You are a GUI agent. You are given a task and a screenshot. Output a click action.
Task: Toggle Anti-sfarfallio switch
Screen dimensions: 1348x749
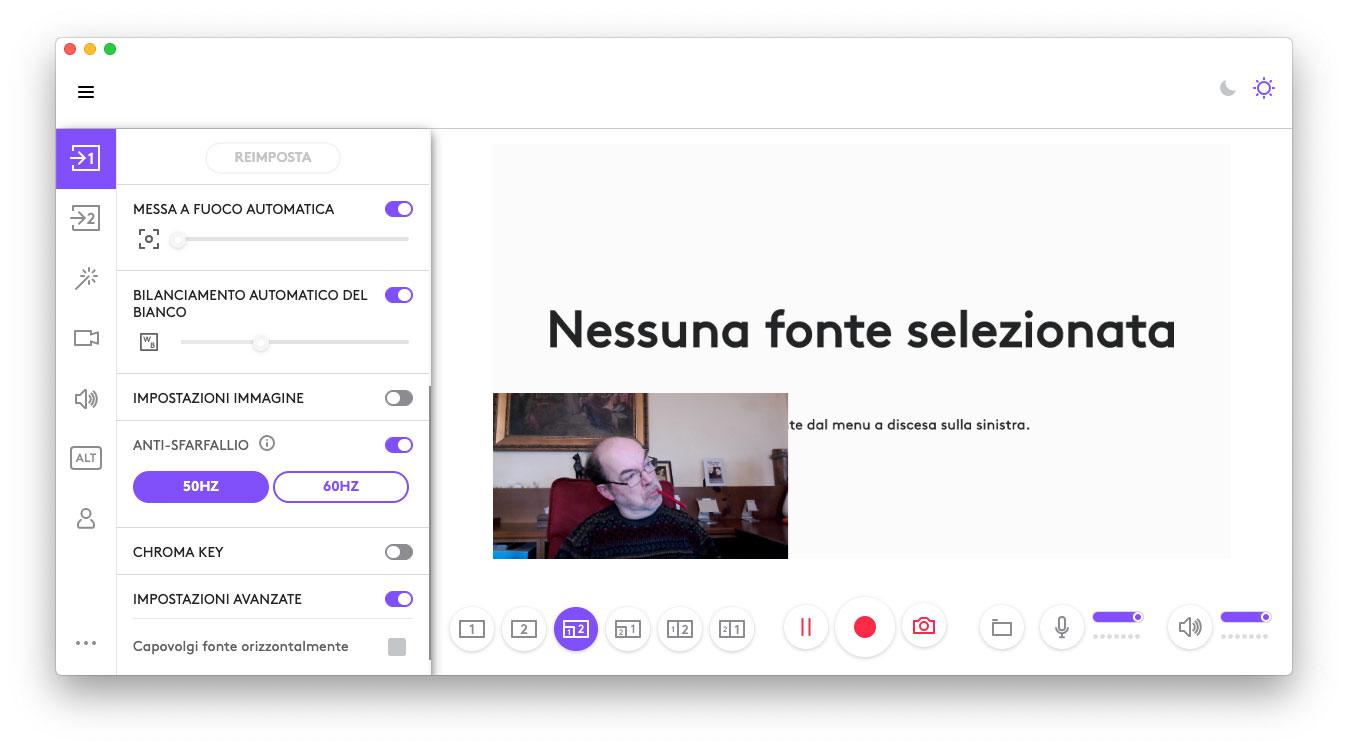pos(399,445)
